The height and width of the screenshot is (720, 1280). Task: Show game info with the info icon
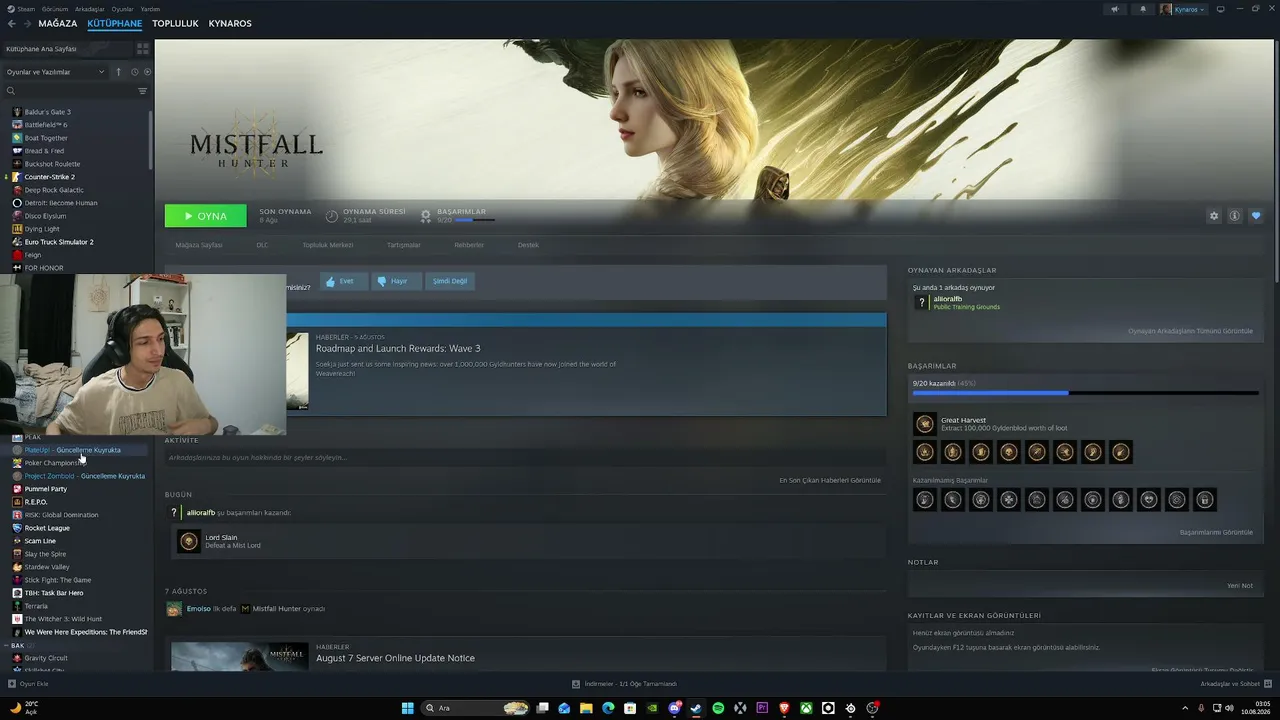coord(1235,216)
